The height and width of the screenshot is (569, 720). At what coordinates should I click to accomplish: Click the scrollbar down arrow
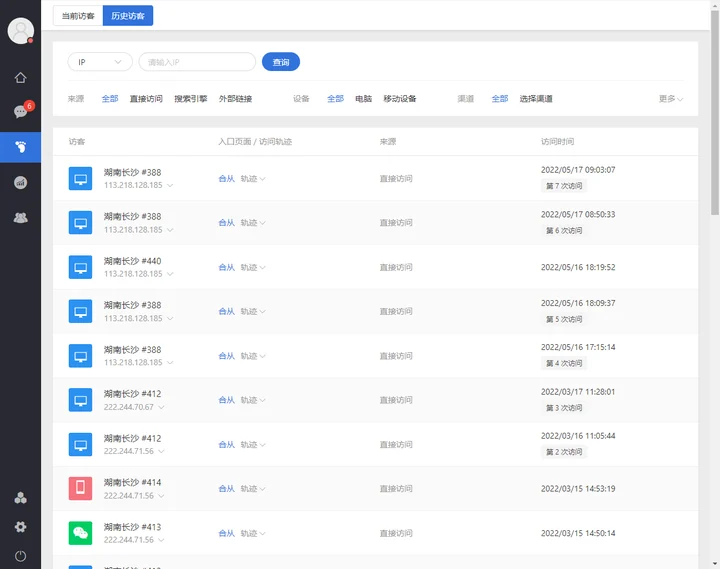pos(714,564)
